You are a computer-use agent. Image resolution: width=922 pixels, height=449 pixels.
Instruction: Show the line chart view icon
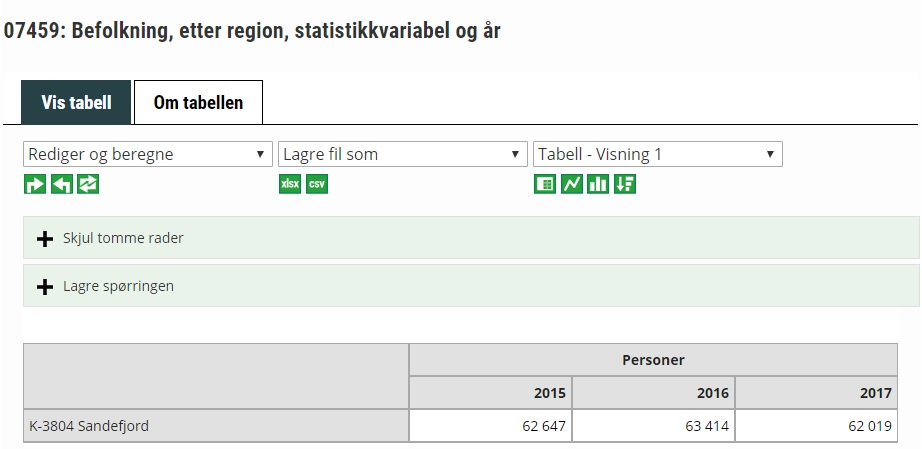[572, 184]
